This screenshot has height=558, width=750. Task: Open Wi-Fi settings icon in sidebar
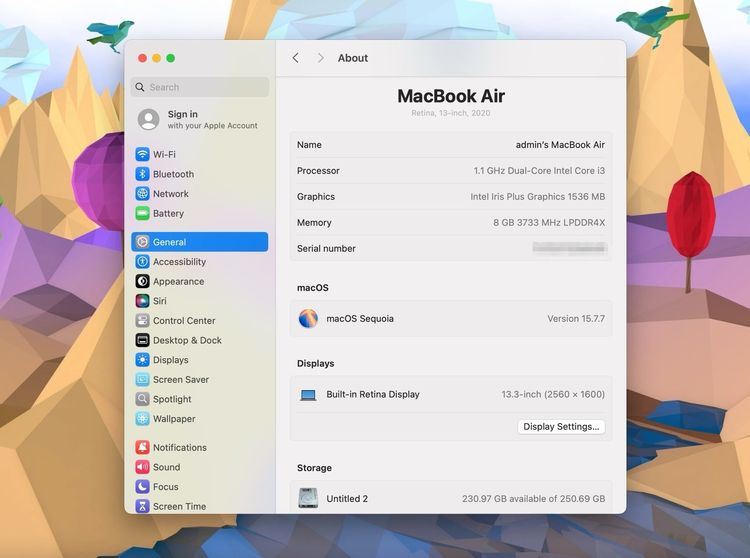pyautogui.click(x=142, y=154)
